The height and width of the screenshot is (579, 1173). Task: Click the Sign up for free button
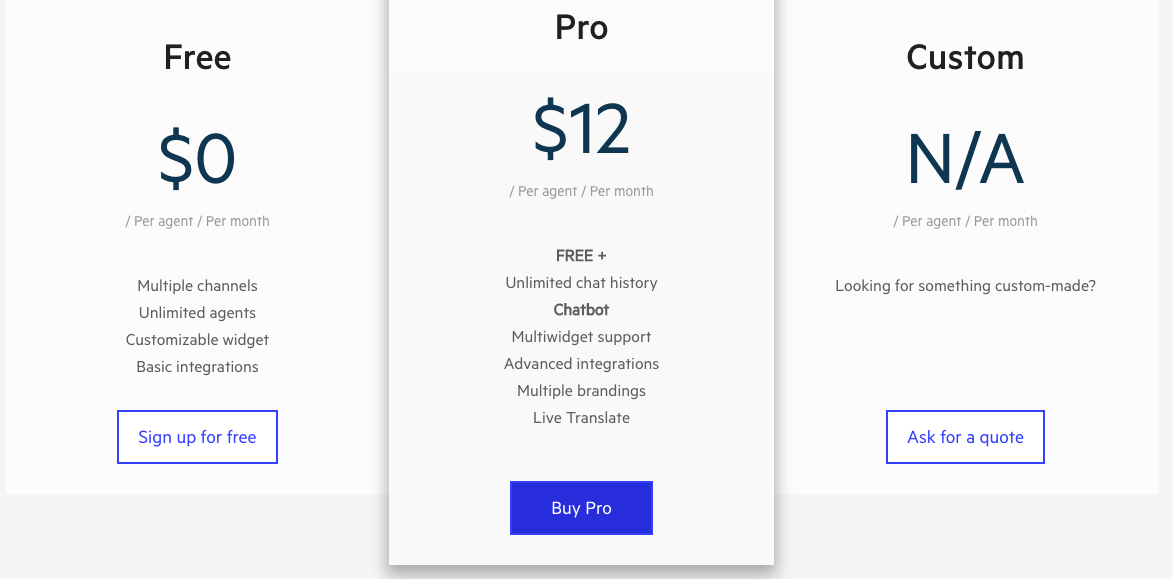pos(197,437)
